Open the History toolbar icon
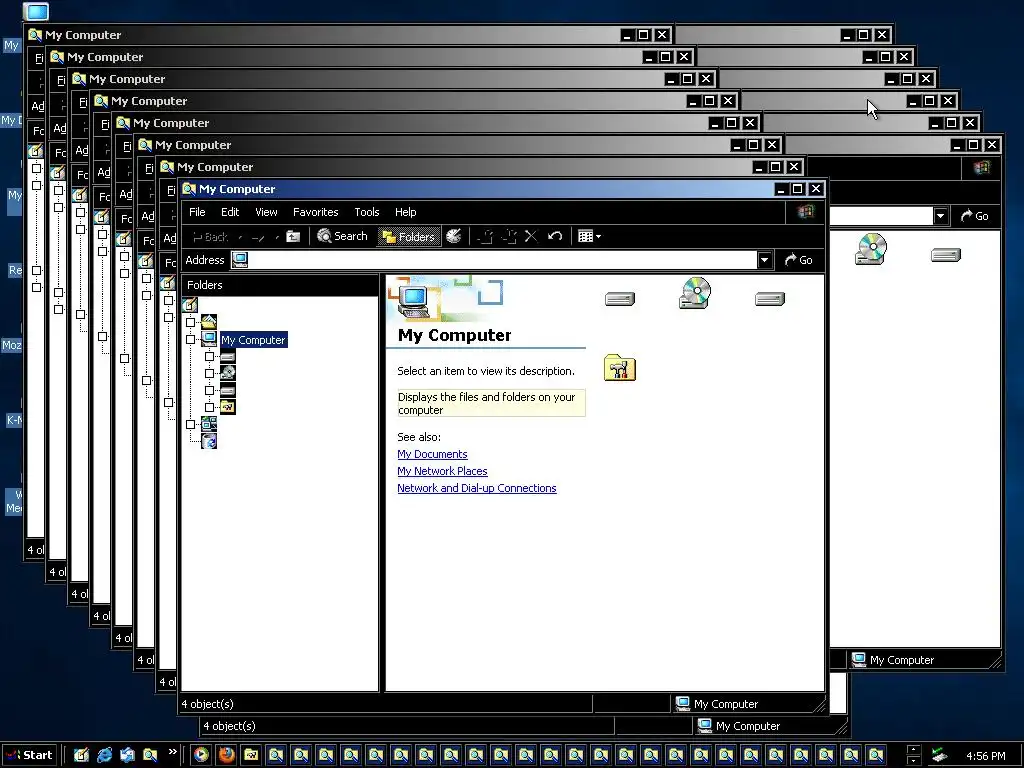The width and height of the screenshot is (1024, 768). click(454, 236)
